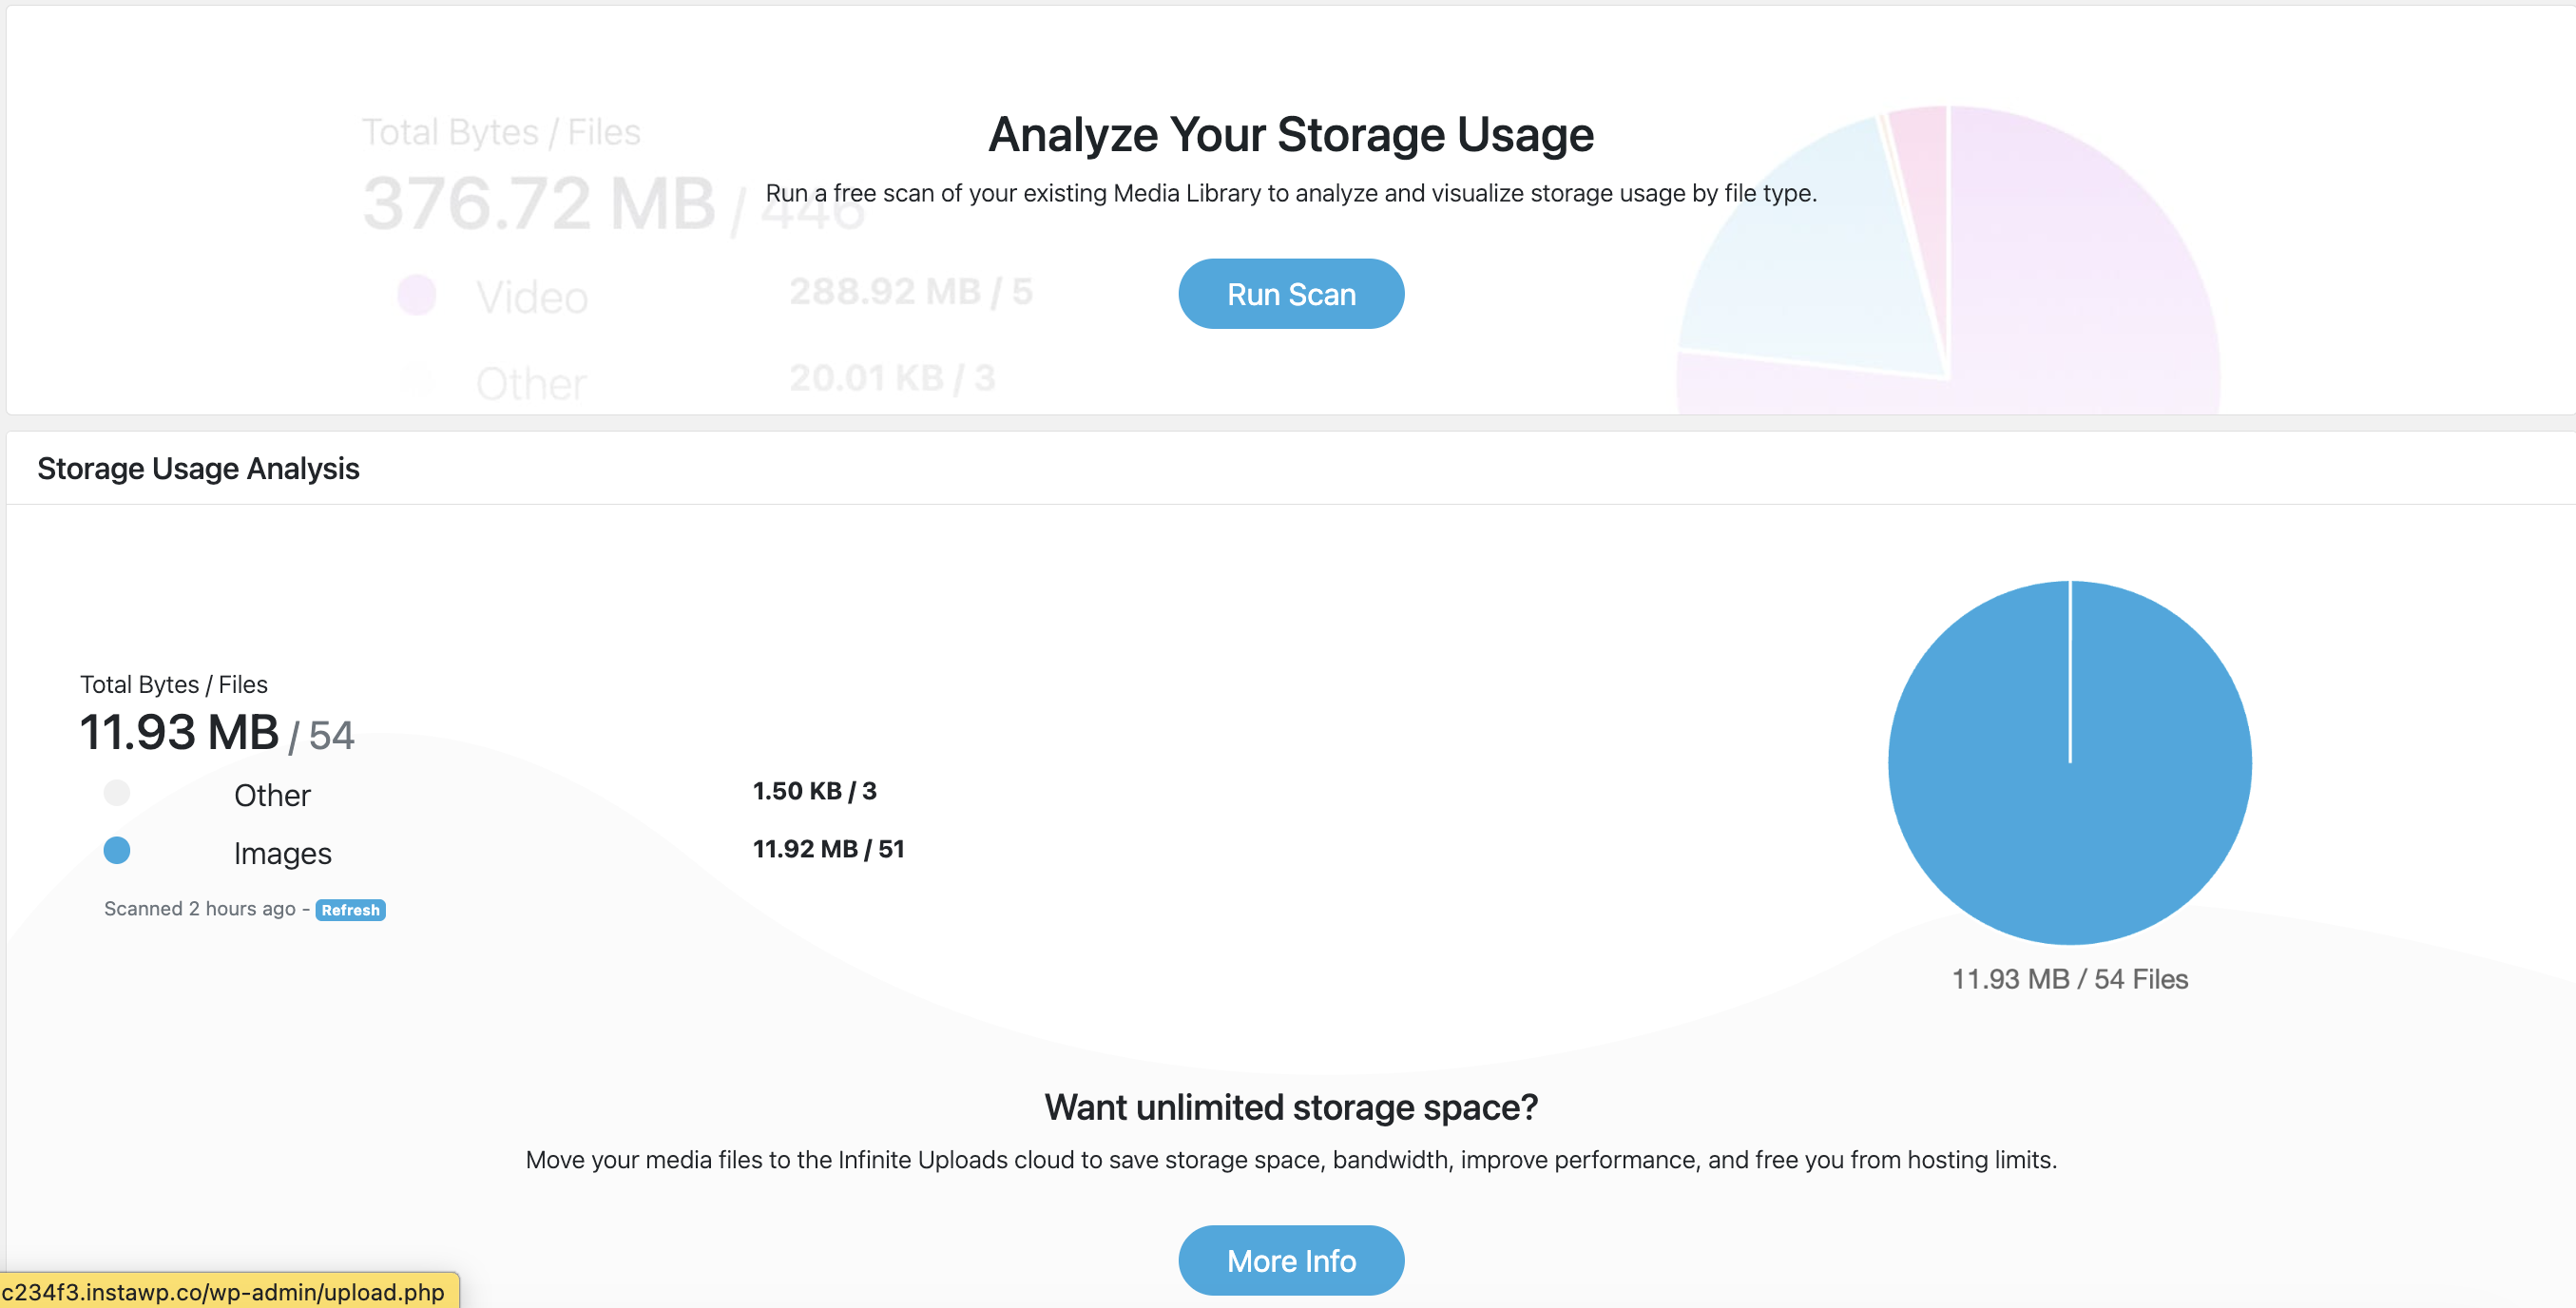Viewport: 2576px width, 1308px height.
Task: Click the Other file type label
Action: [272, 796]
